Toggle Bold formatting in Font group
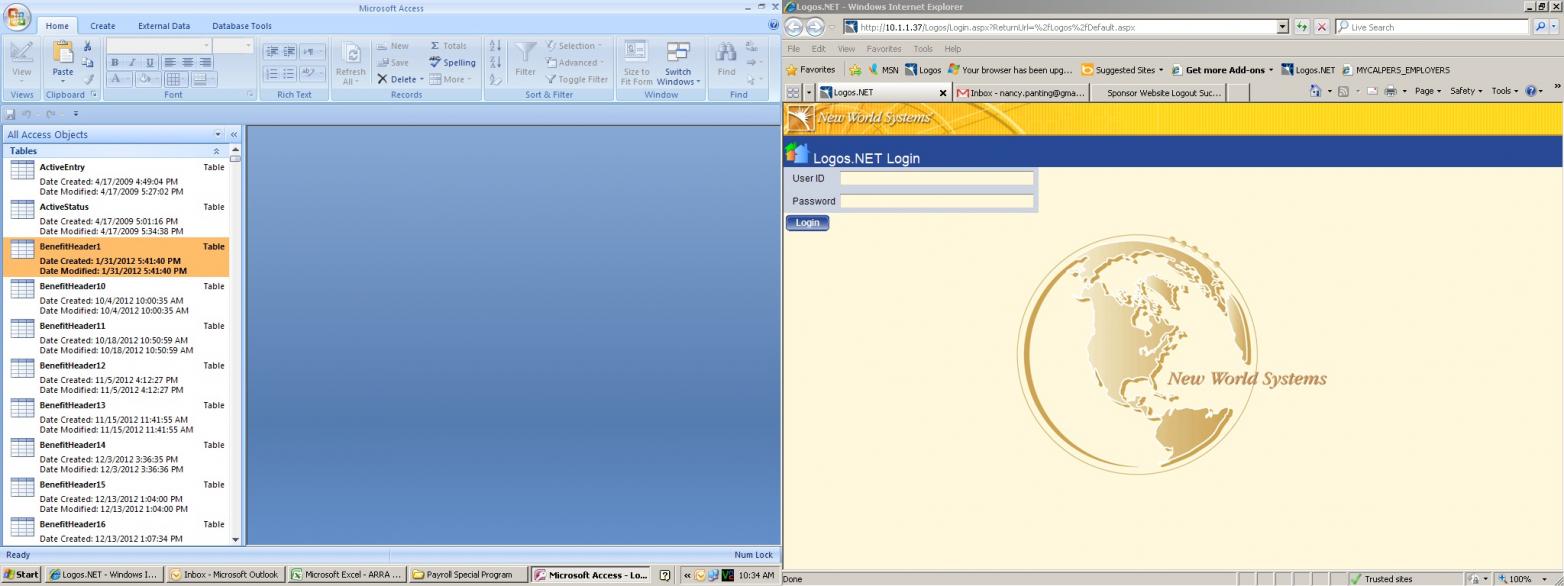Image resolution: width=1564 pixels, height=586 pixels. click(x=115, y=62)
